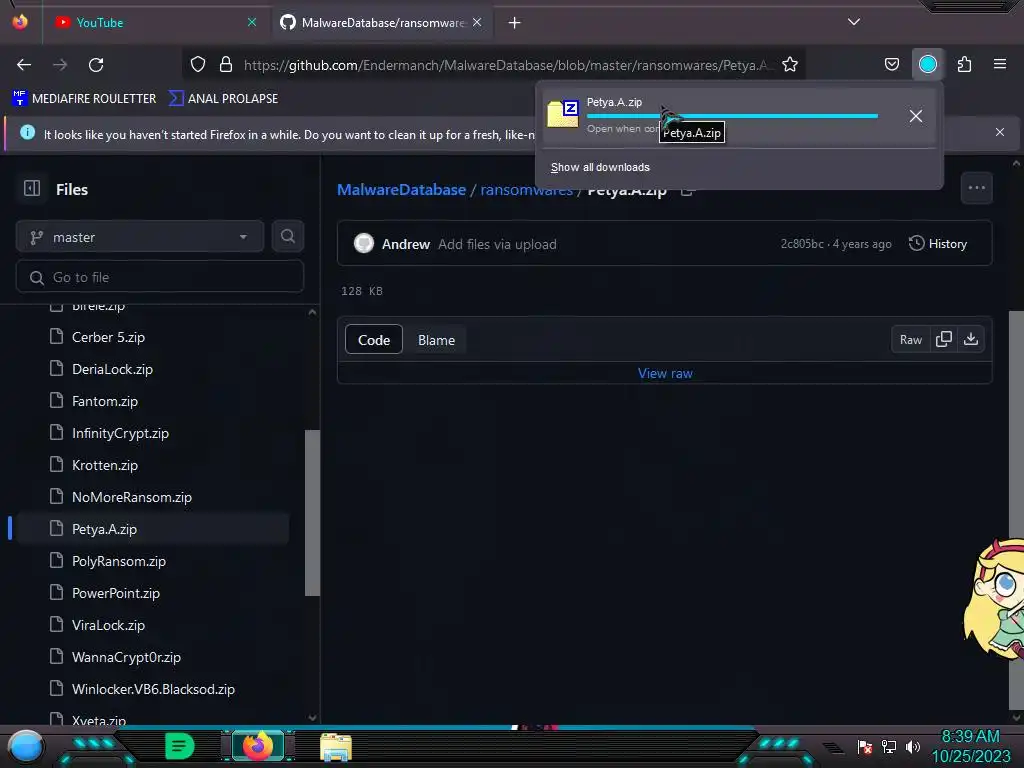Image resolution: width=1024 pixels, height=768 pixels.
Task: Click the GitHub address bar URL
Action: coord(508,65)
